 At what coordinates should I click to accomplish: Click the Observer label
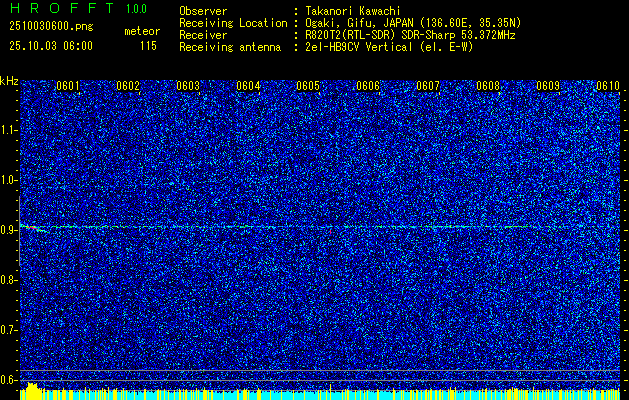(x=203, y=11)
